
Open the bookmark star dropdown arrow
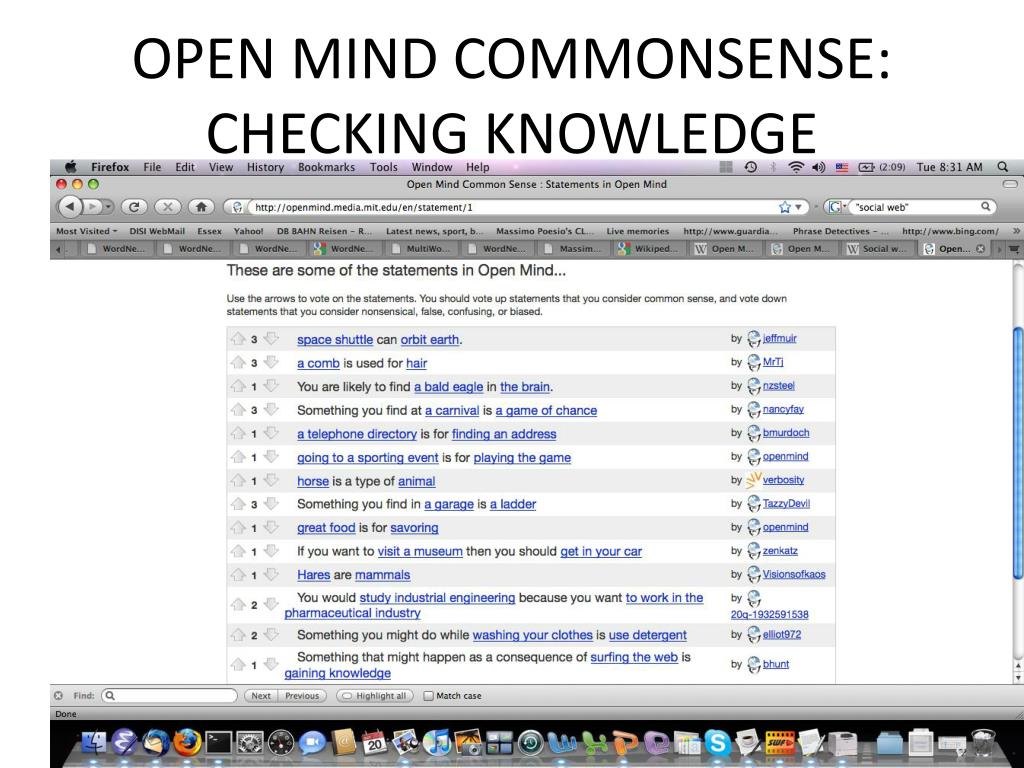[x=798, y=207]
